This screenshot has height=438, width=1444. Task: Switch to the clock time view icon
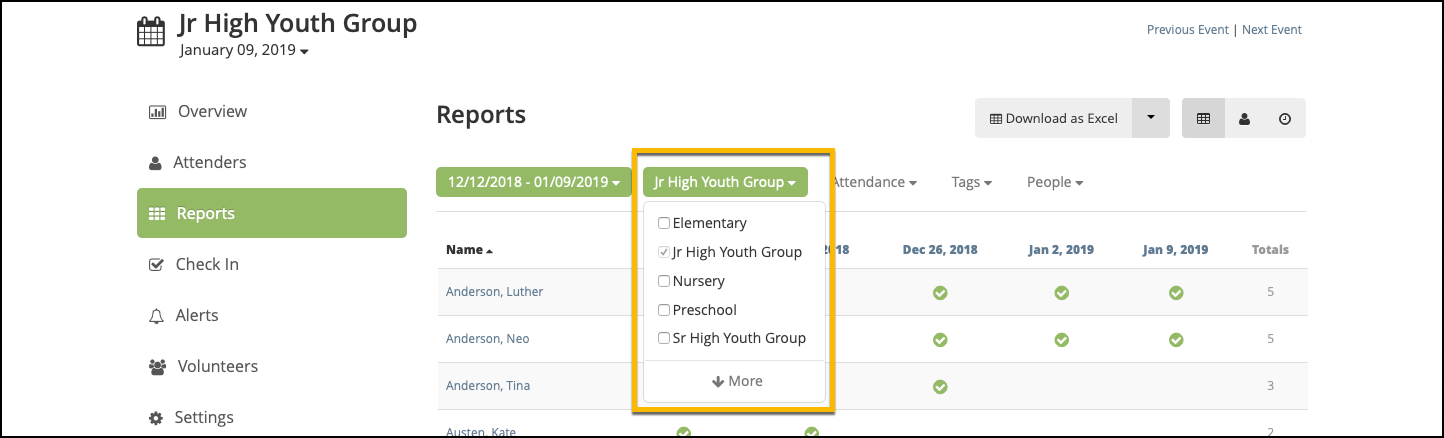point(1285,118)
